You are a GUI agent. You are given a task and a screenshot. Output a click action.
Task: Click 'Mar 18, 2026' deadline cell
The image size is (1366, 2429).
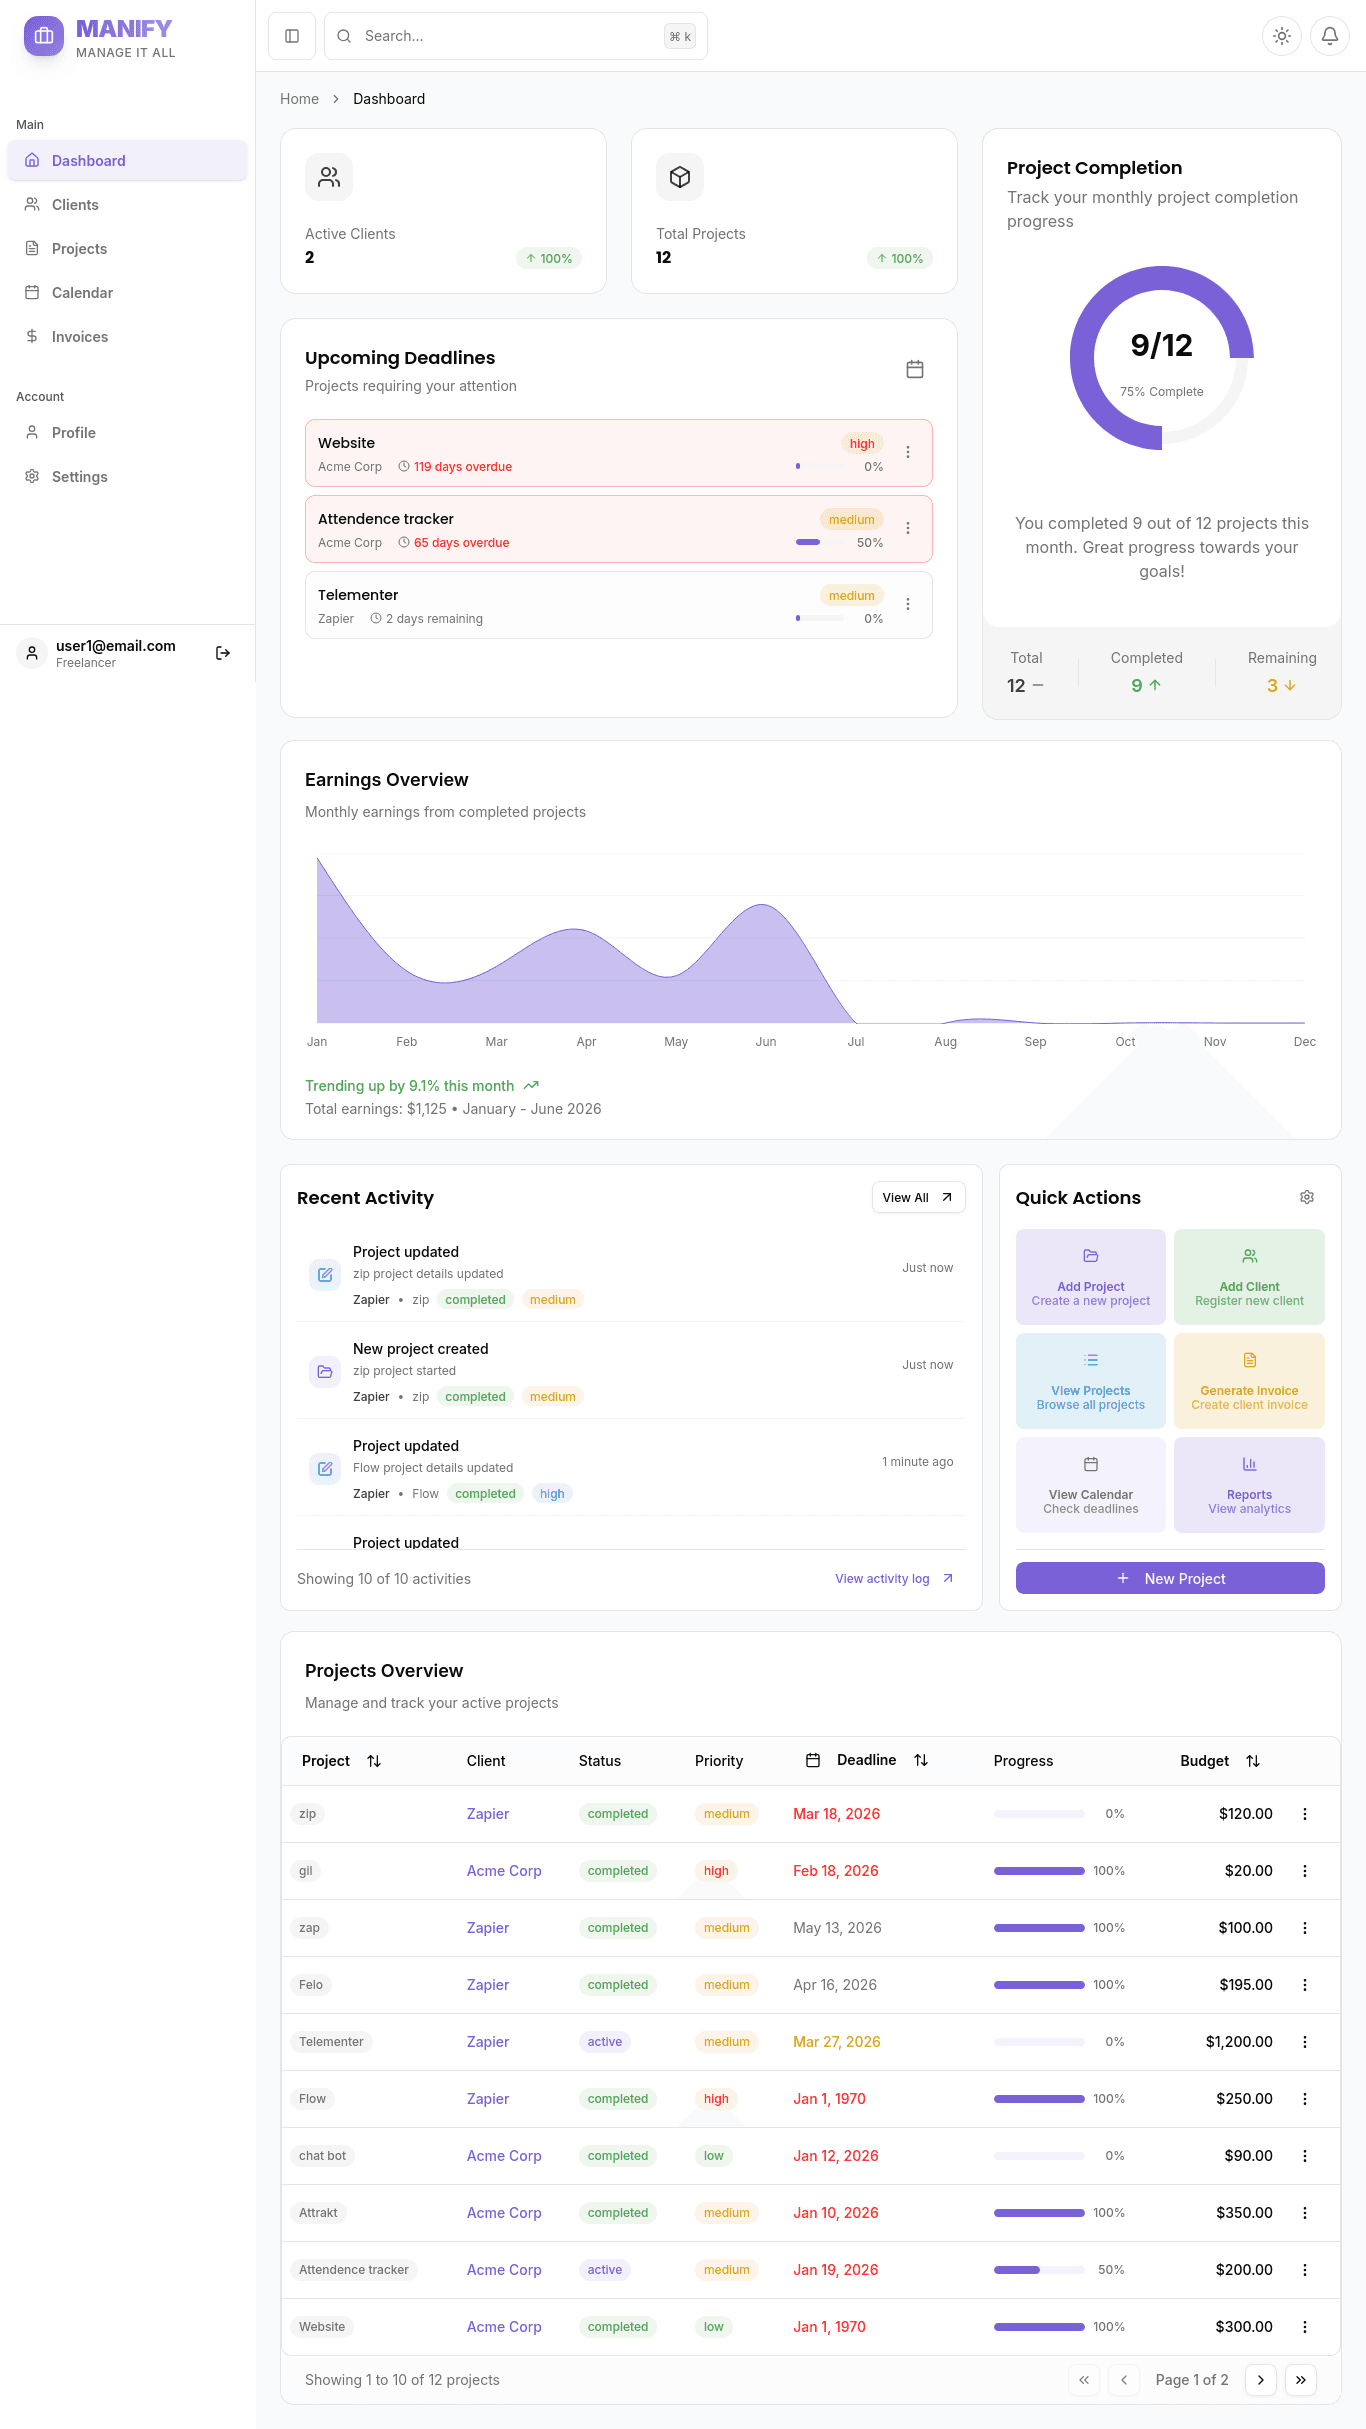(x=836, y=1814)
